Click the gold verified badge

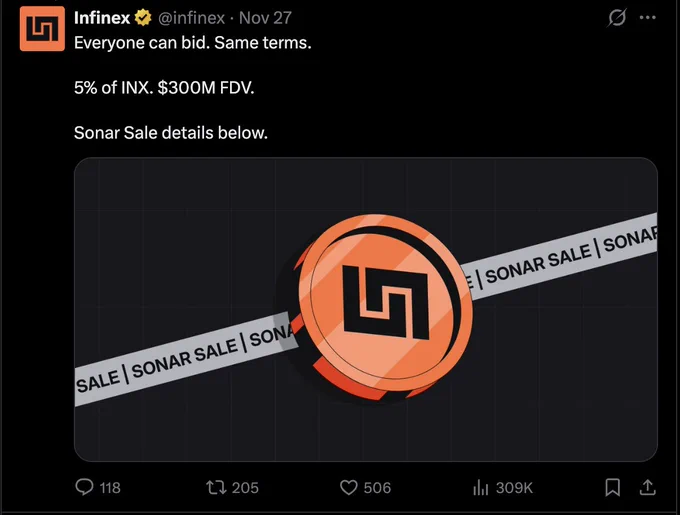[x=143, y=18]
